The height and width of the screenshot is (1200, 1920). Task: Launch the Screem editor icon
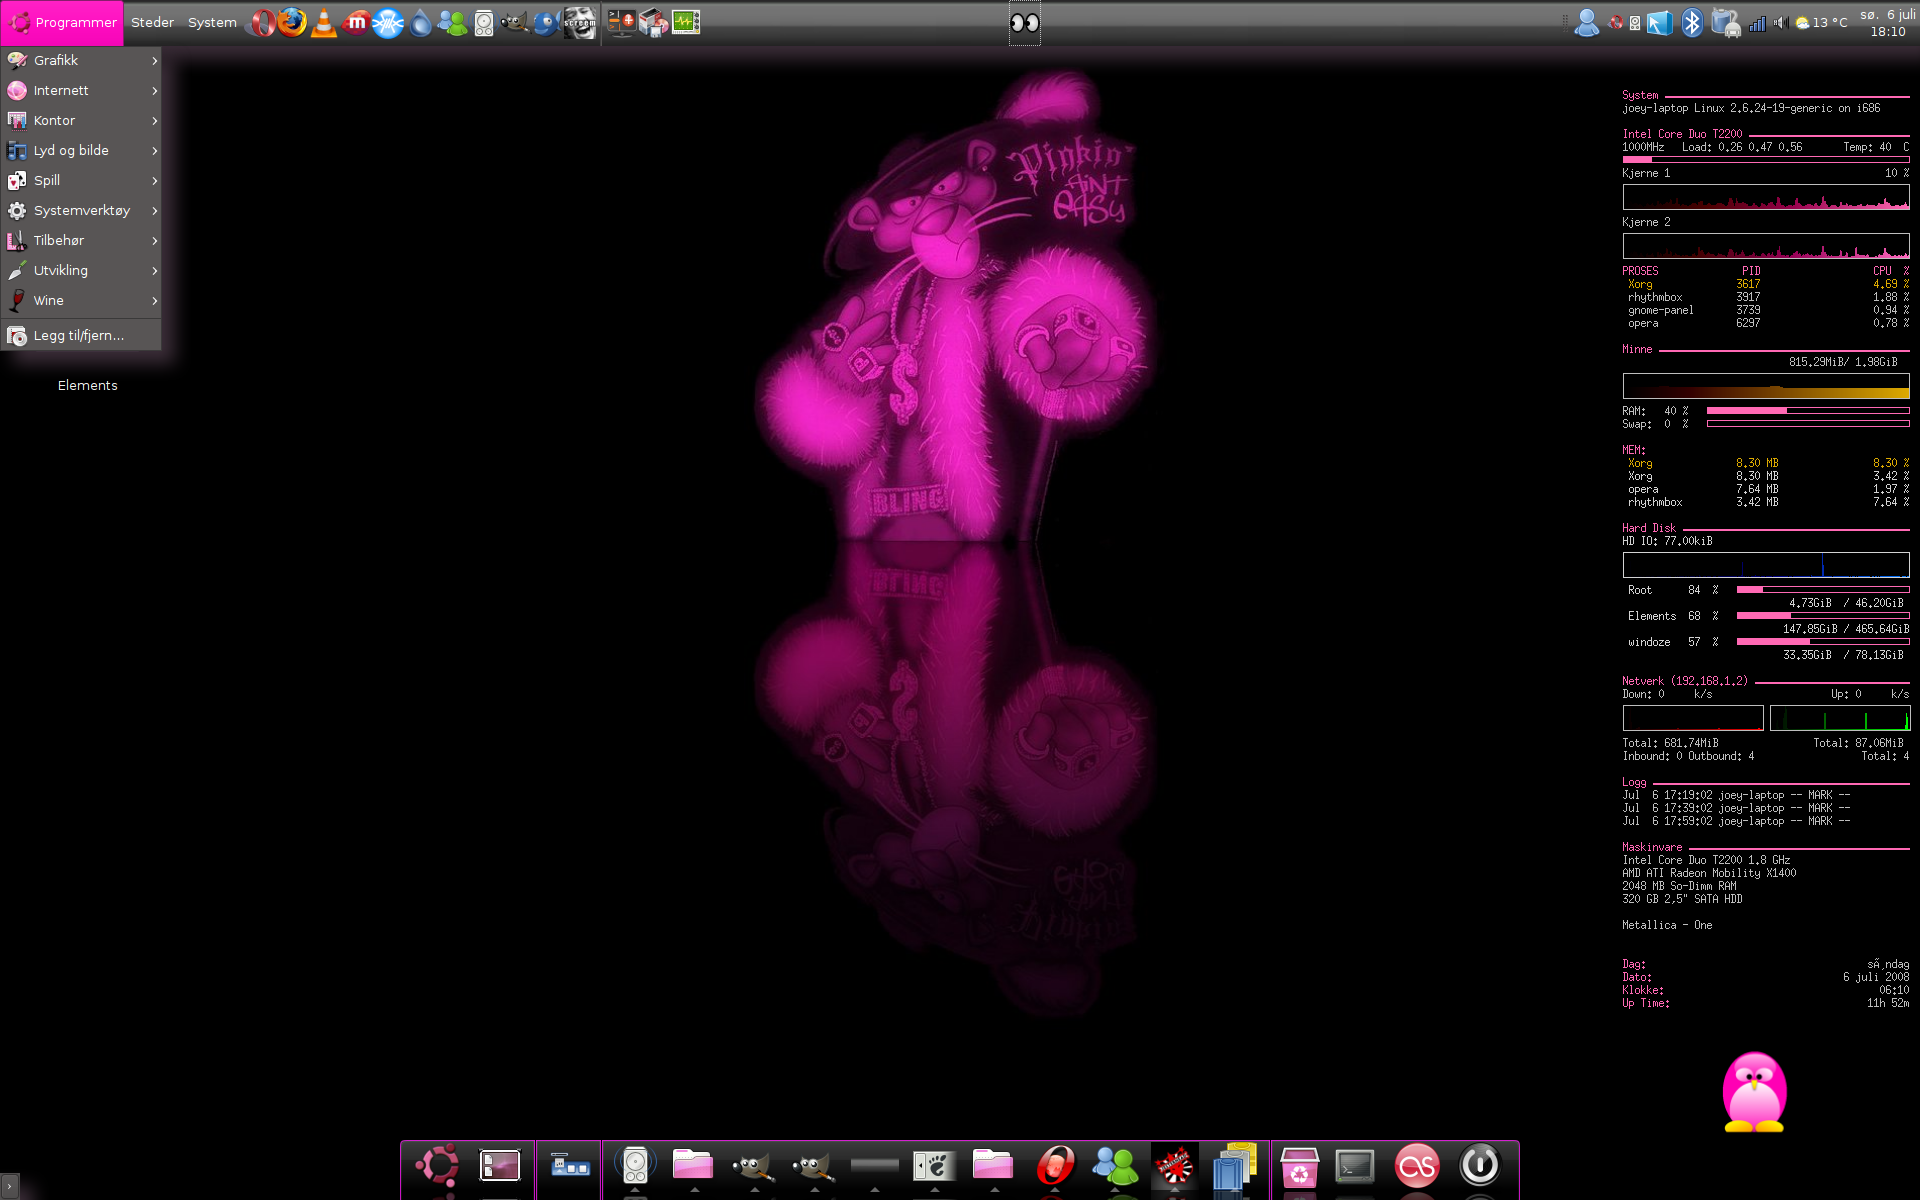pos(579,22)
